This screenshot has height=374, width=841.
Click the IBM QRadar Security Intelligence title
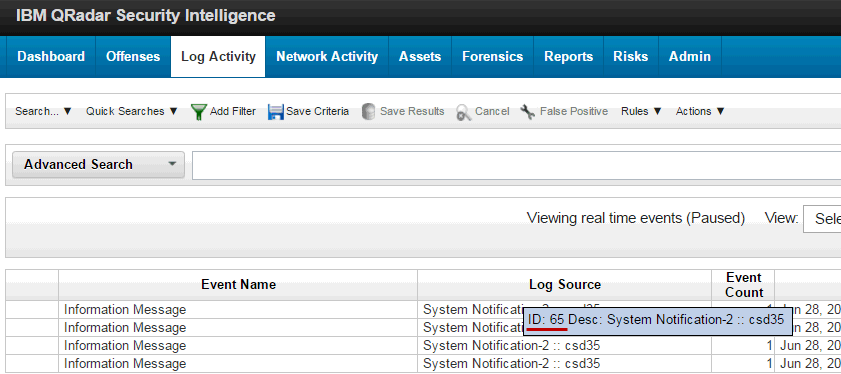(145, 16)
